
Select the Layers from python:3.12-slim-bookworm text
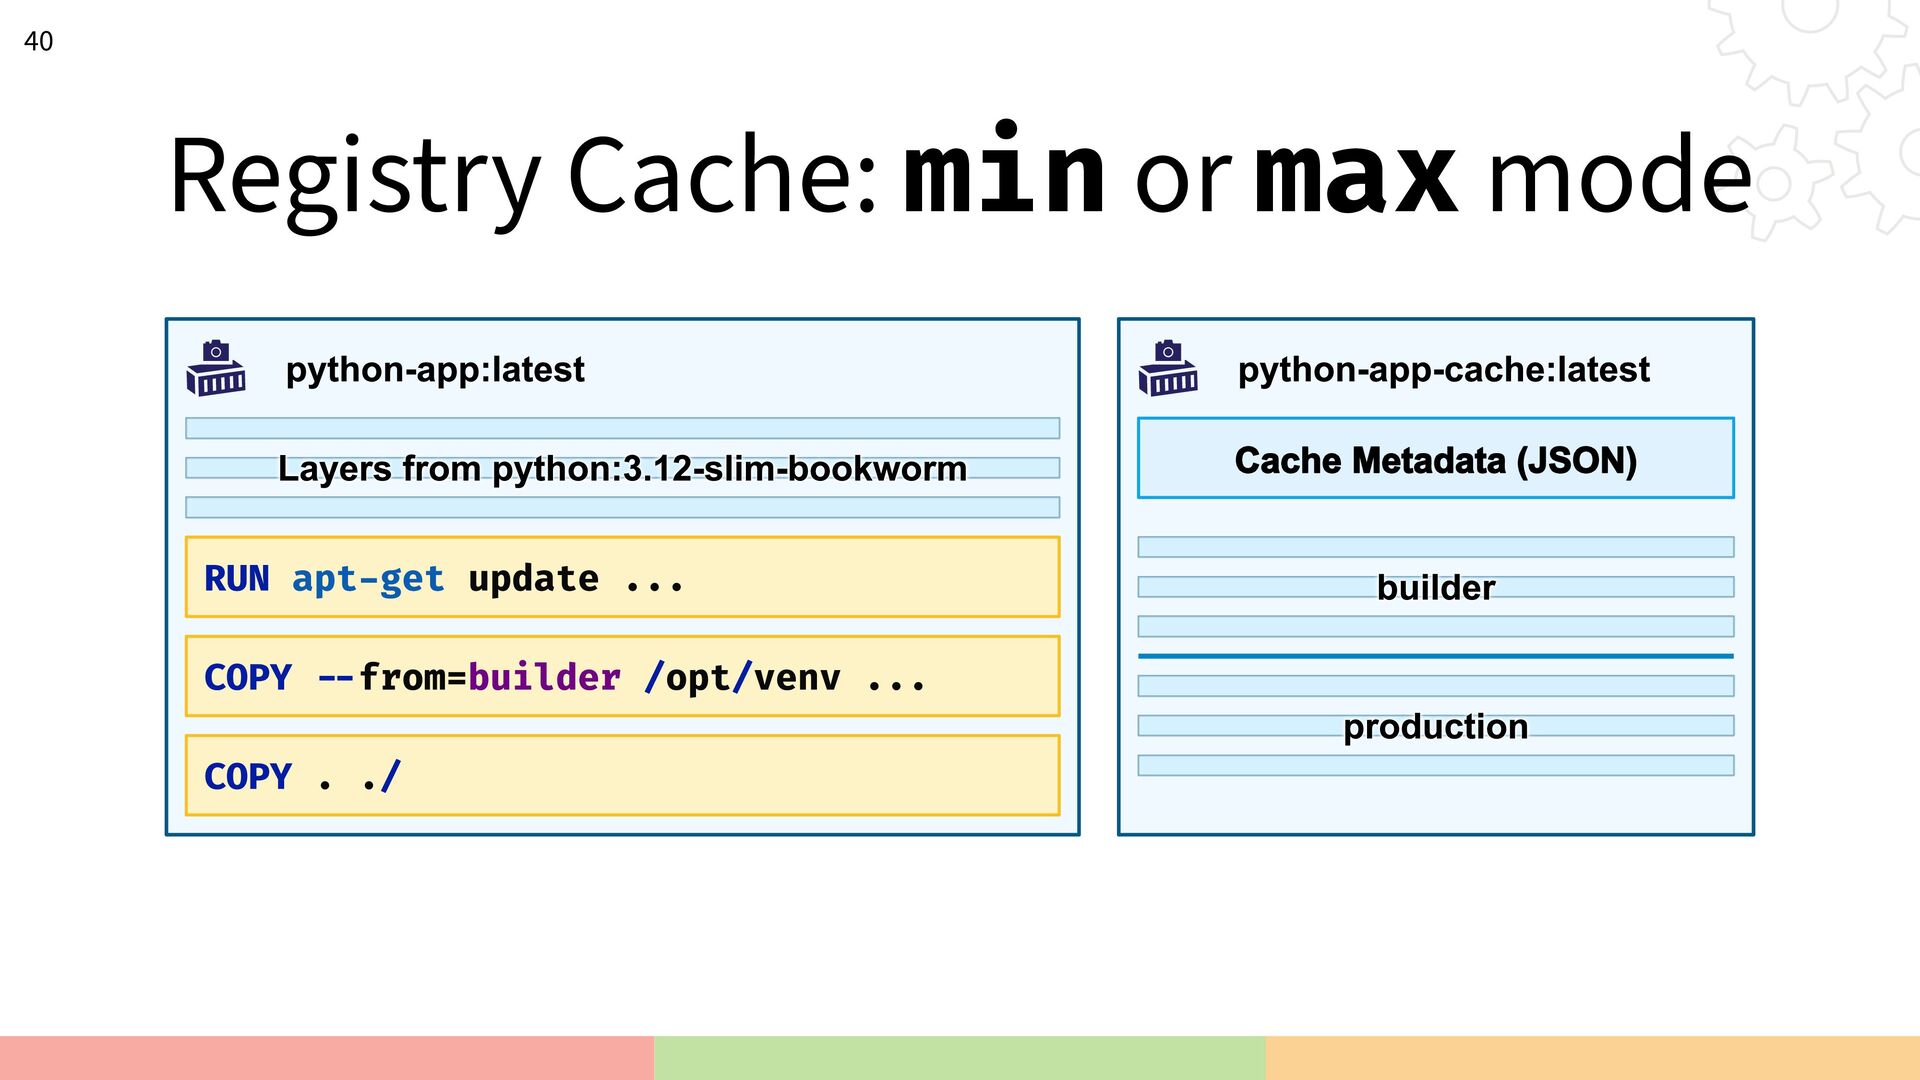(622, 468)
